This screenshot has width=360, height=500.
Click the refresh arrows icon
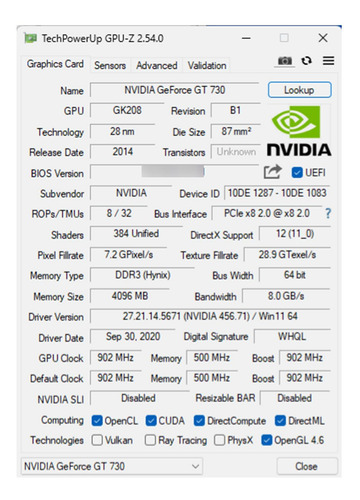click(x=306, y=61)
